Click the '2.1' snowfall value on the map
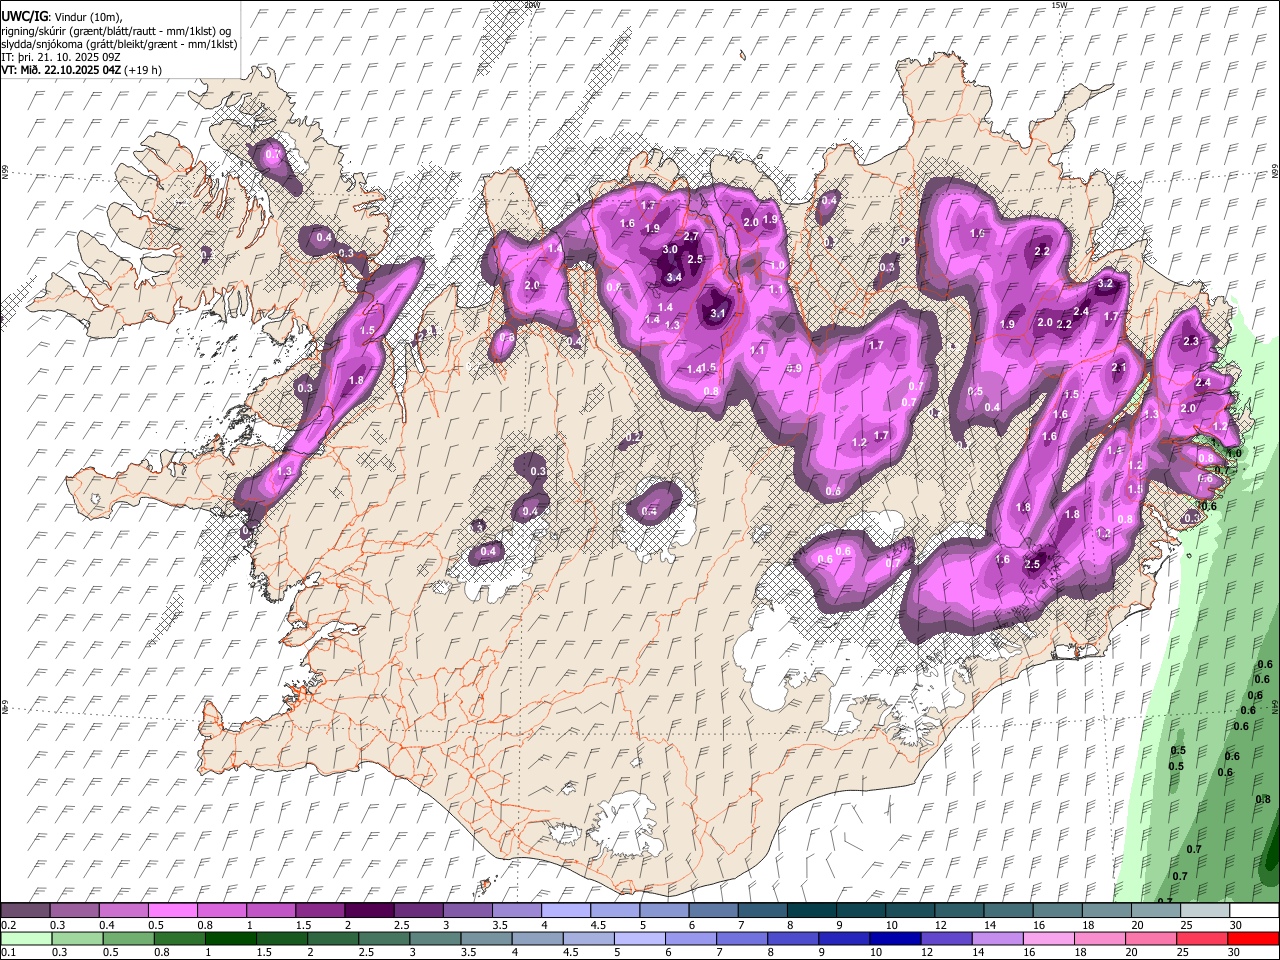1280x960 pixels. [1119, 368]
